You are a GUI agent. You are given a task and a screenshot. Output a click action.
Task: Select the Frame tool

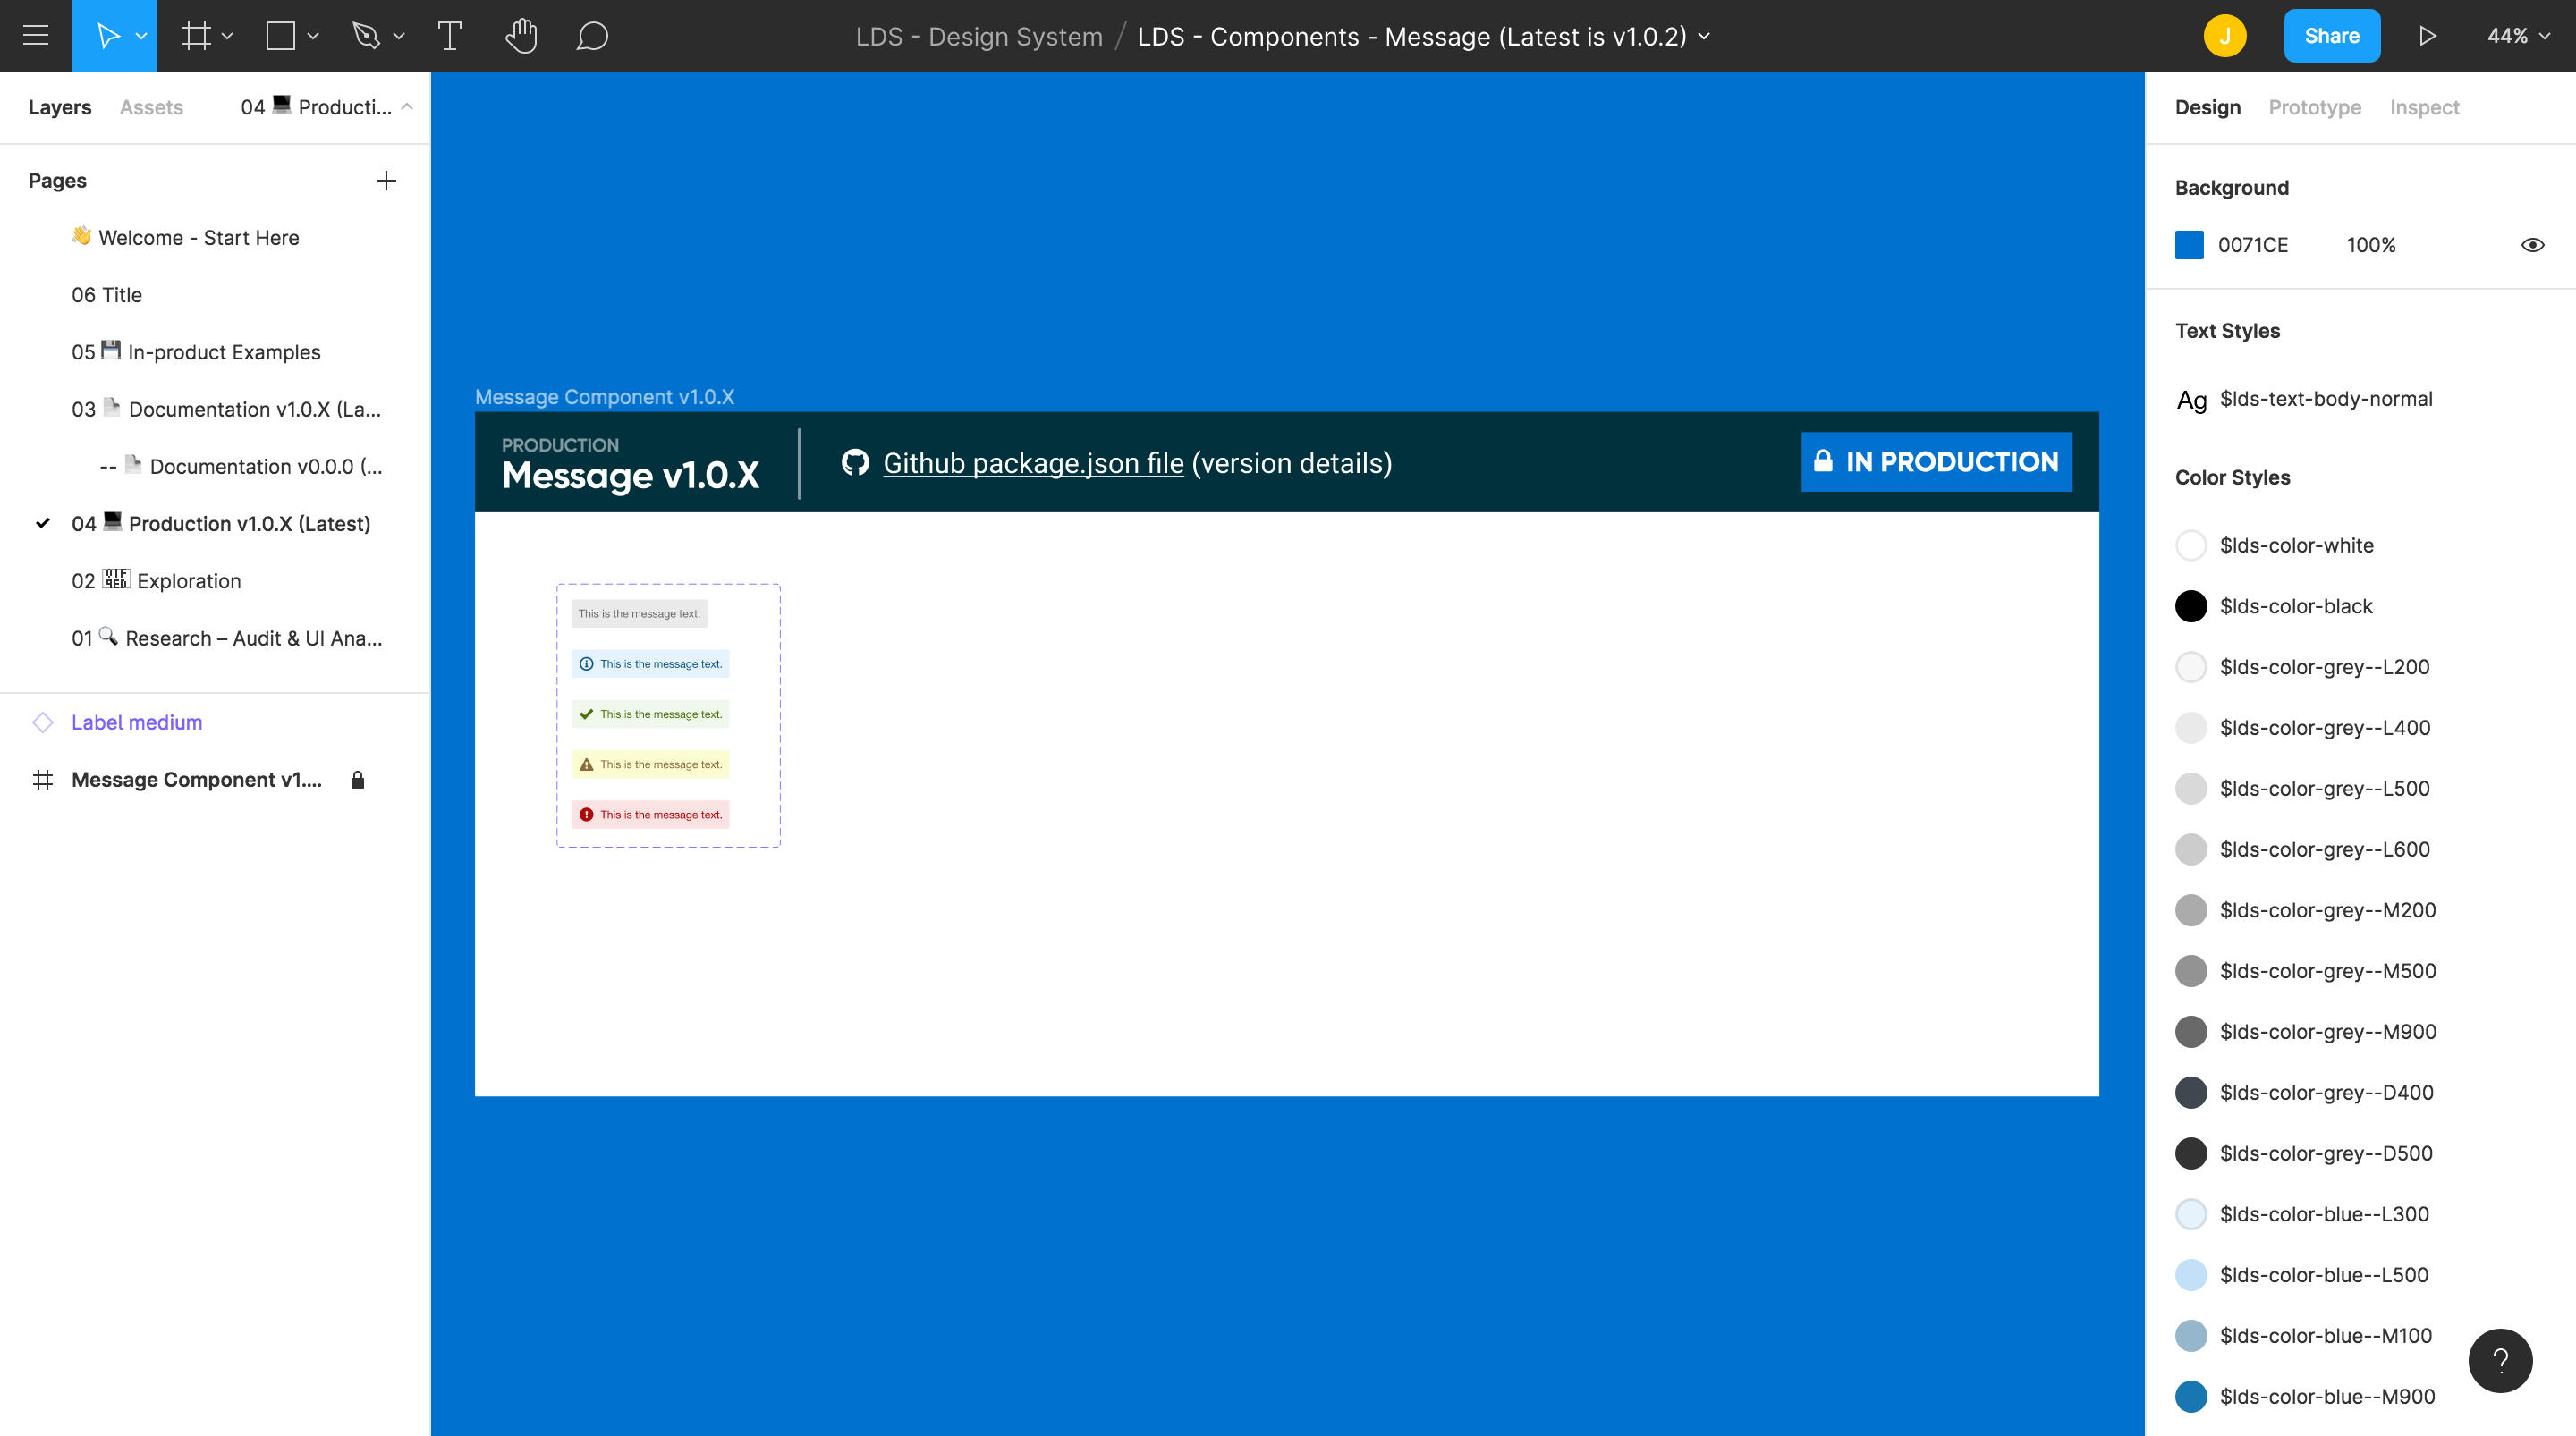click(x=196, y=36)
